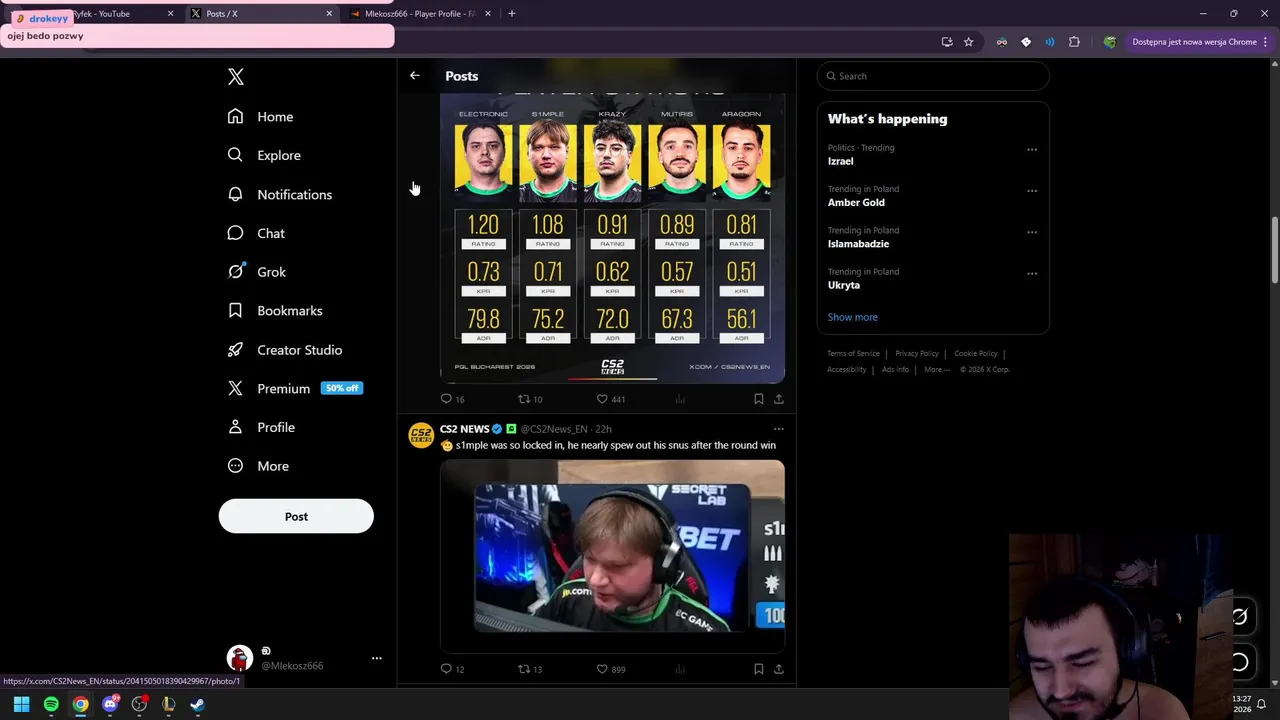Open the Ads info footer link

pyautogui.click(x=895, y=369)
